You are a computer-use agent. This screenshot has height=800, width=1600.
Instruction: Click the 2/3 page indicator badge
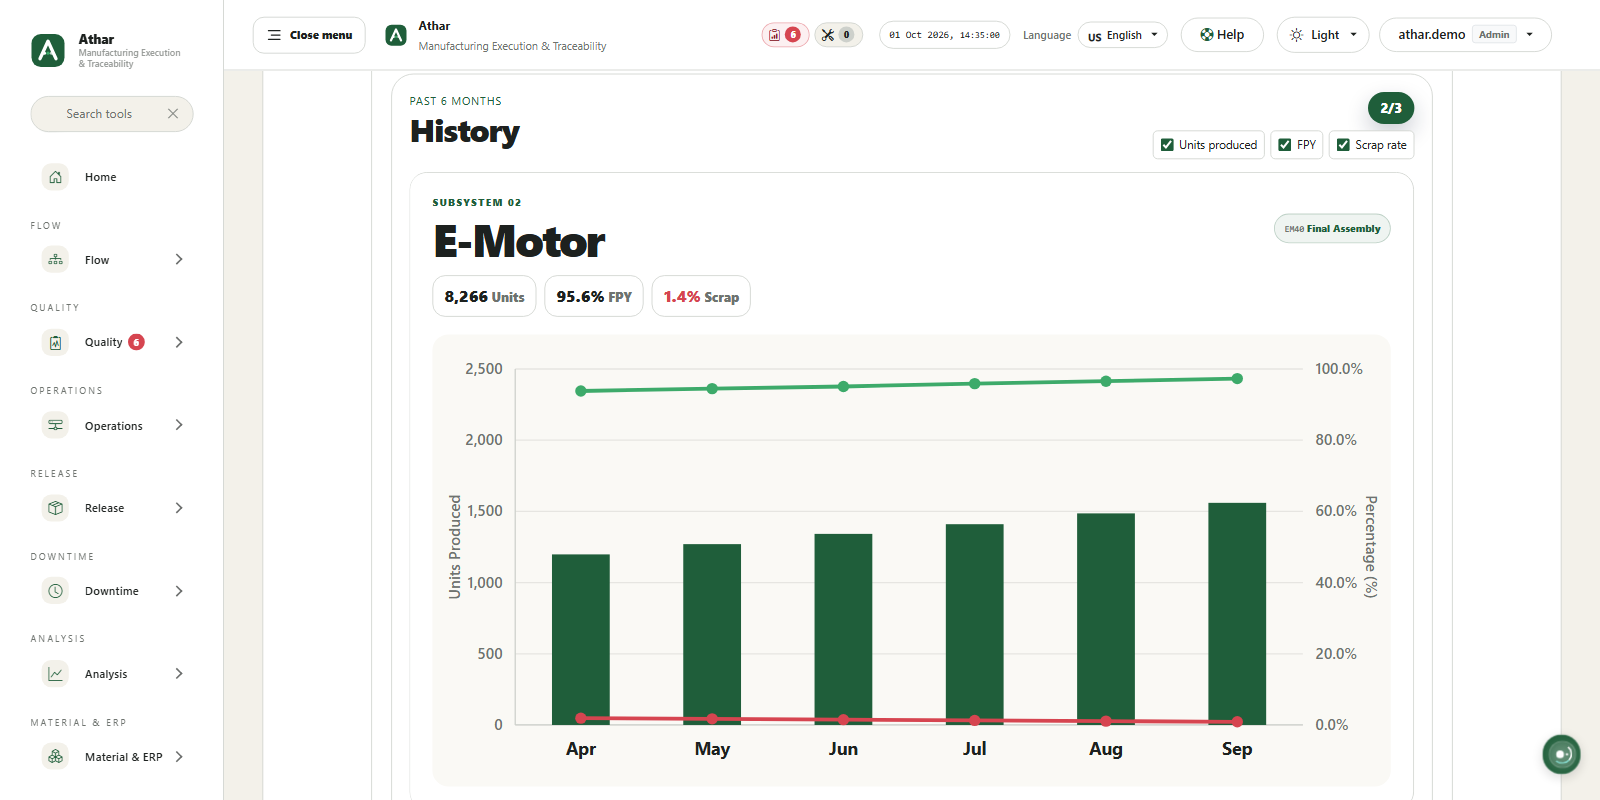[1391, 108]
